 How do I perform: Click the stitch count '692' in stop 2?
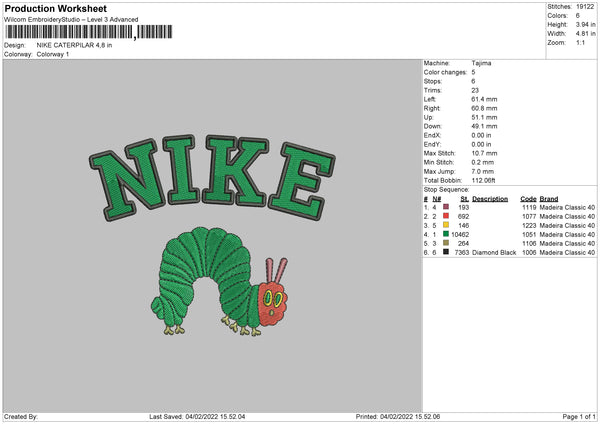[x=463, y=217]
